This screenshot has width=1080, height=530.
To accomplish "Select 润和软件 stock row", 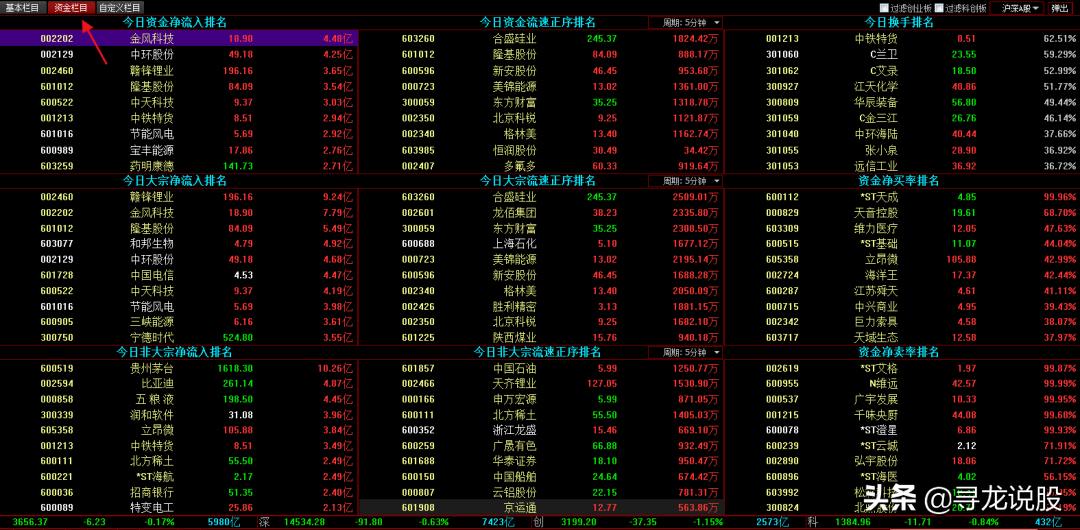I will (179, 415).
